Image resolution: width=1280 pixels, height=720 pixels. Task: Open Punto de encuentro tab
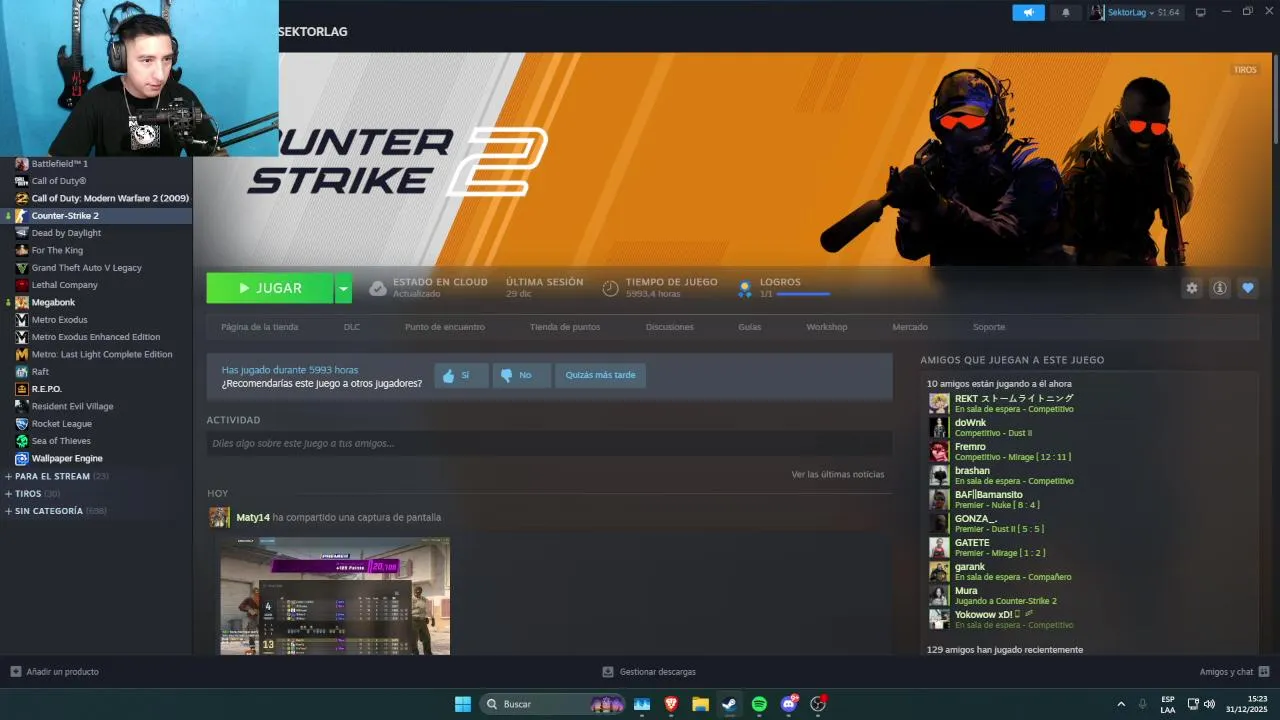point(445,327)
